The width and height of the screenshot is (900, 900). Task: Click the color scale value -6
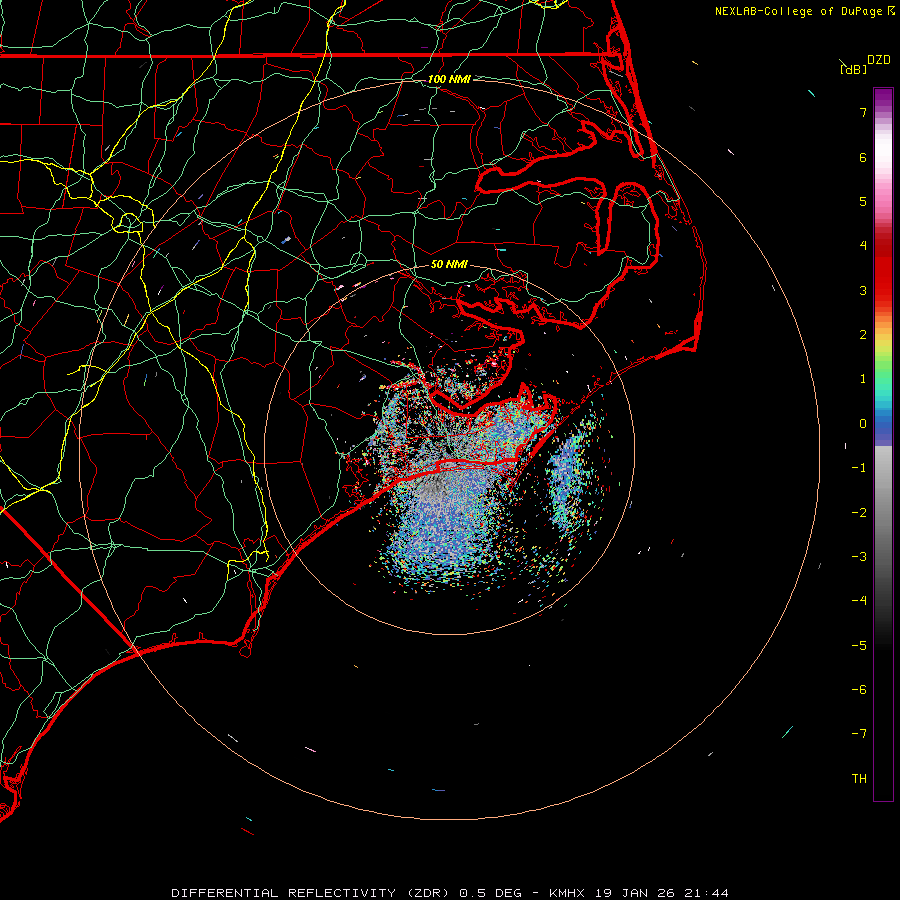click(x=859, y=690)
